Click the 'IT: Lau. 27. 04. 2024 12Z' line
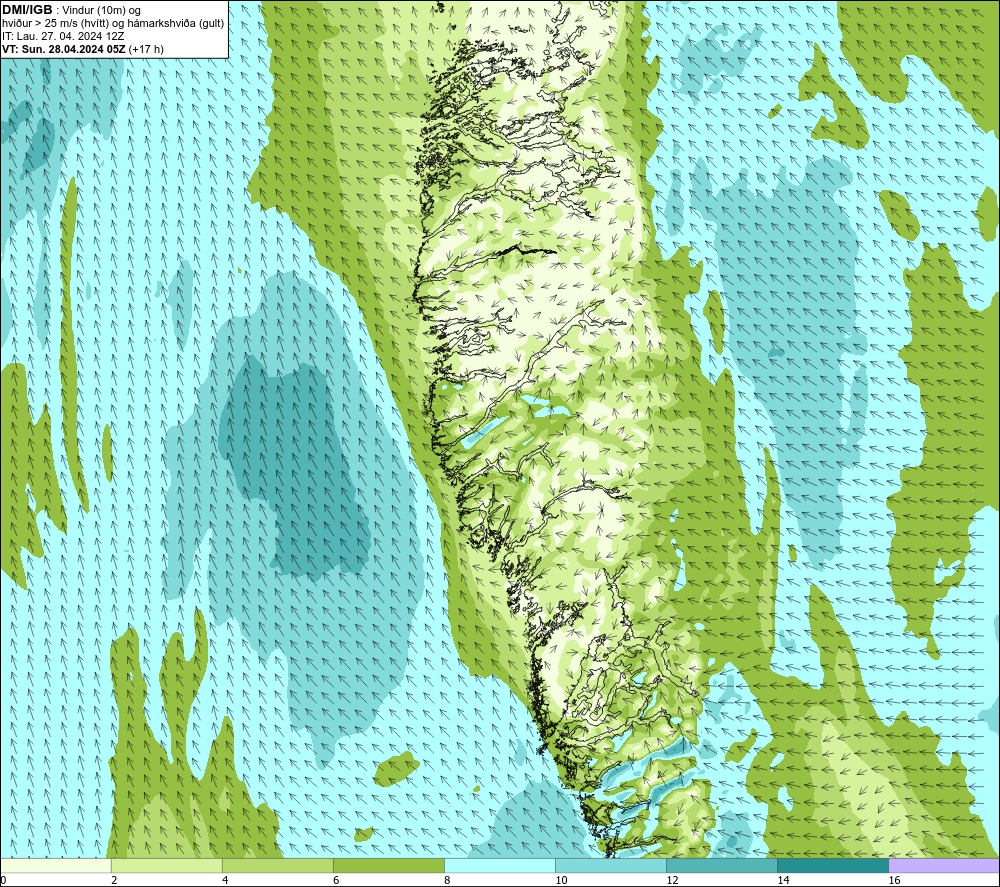Screen dimensions: 1000x887 [x=63, y=36]
